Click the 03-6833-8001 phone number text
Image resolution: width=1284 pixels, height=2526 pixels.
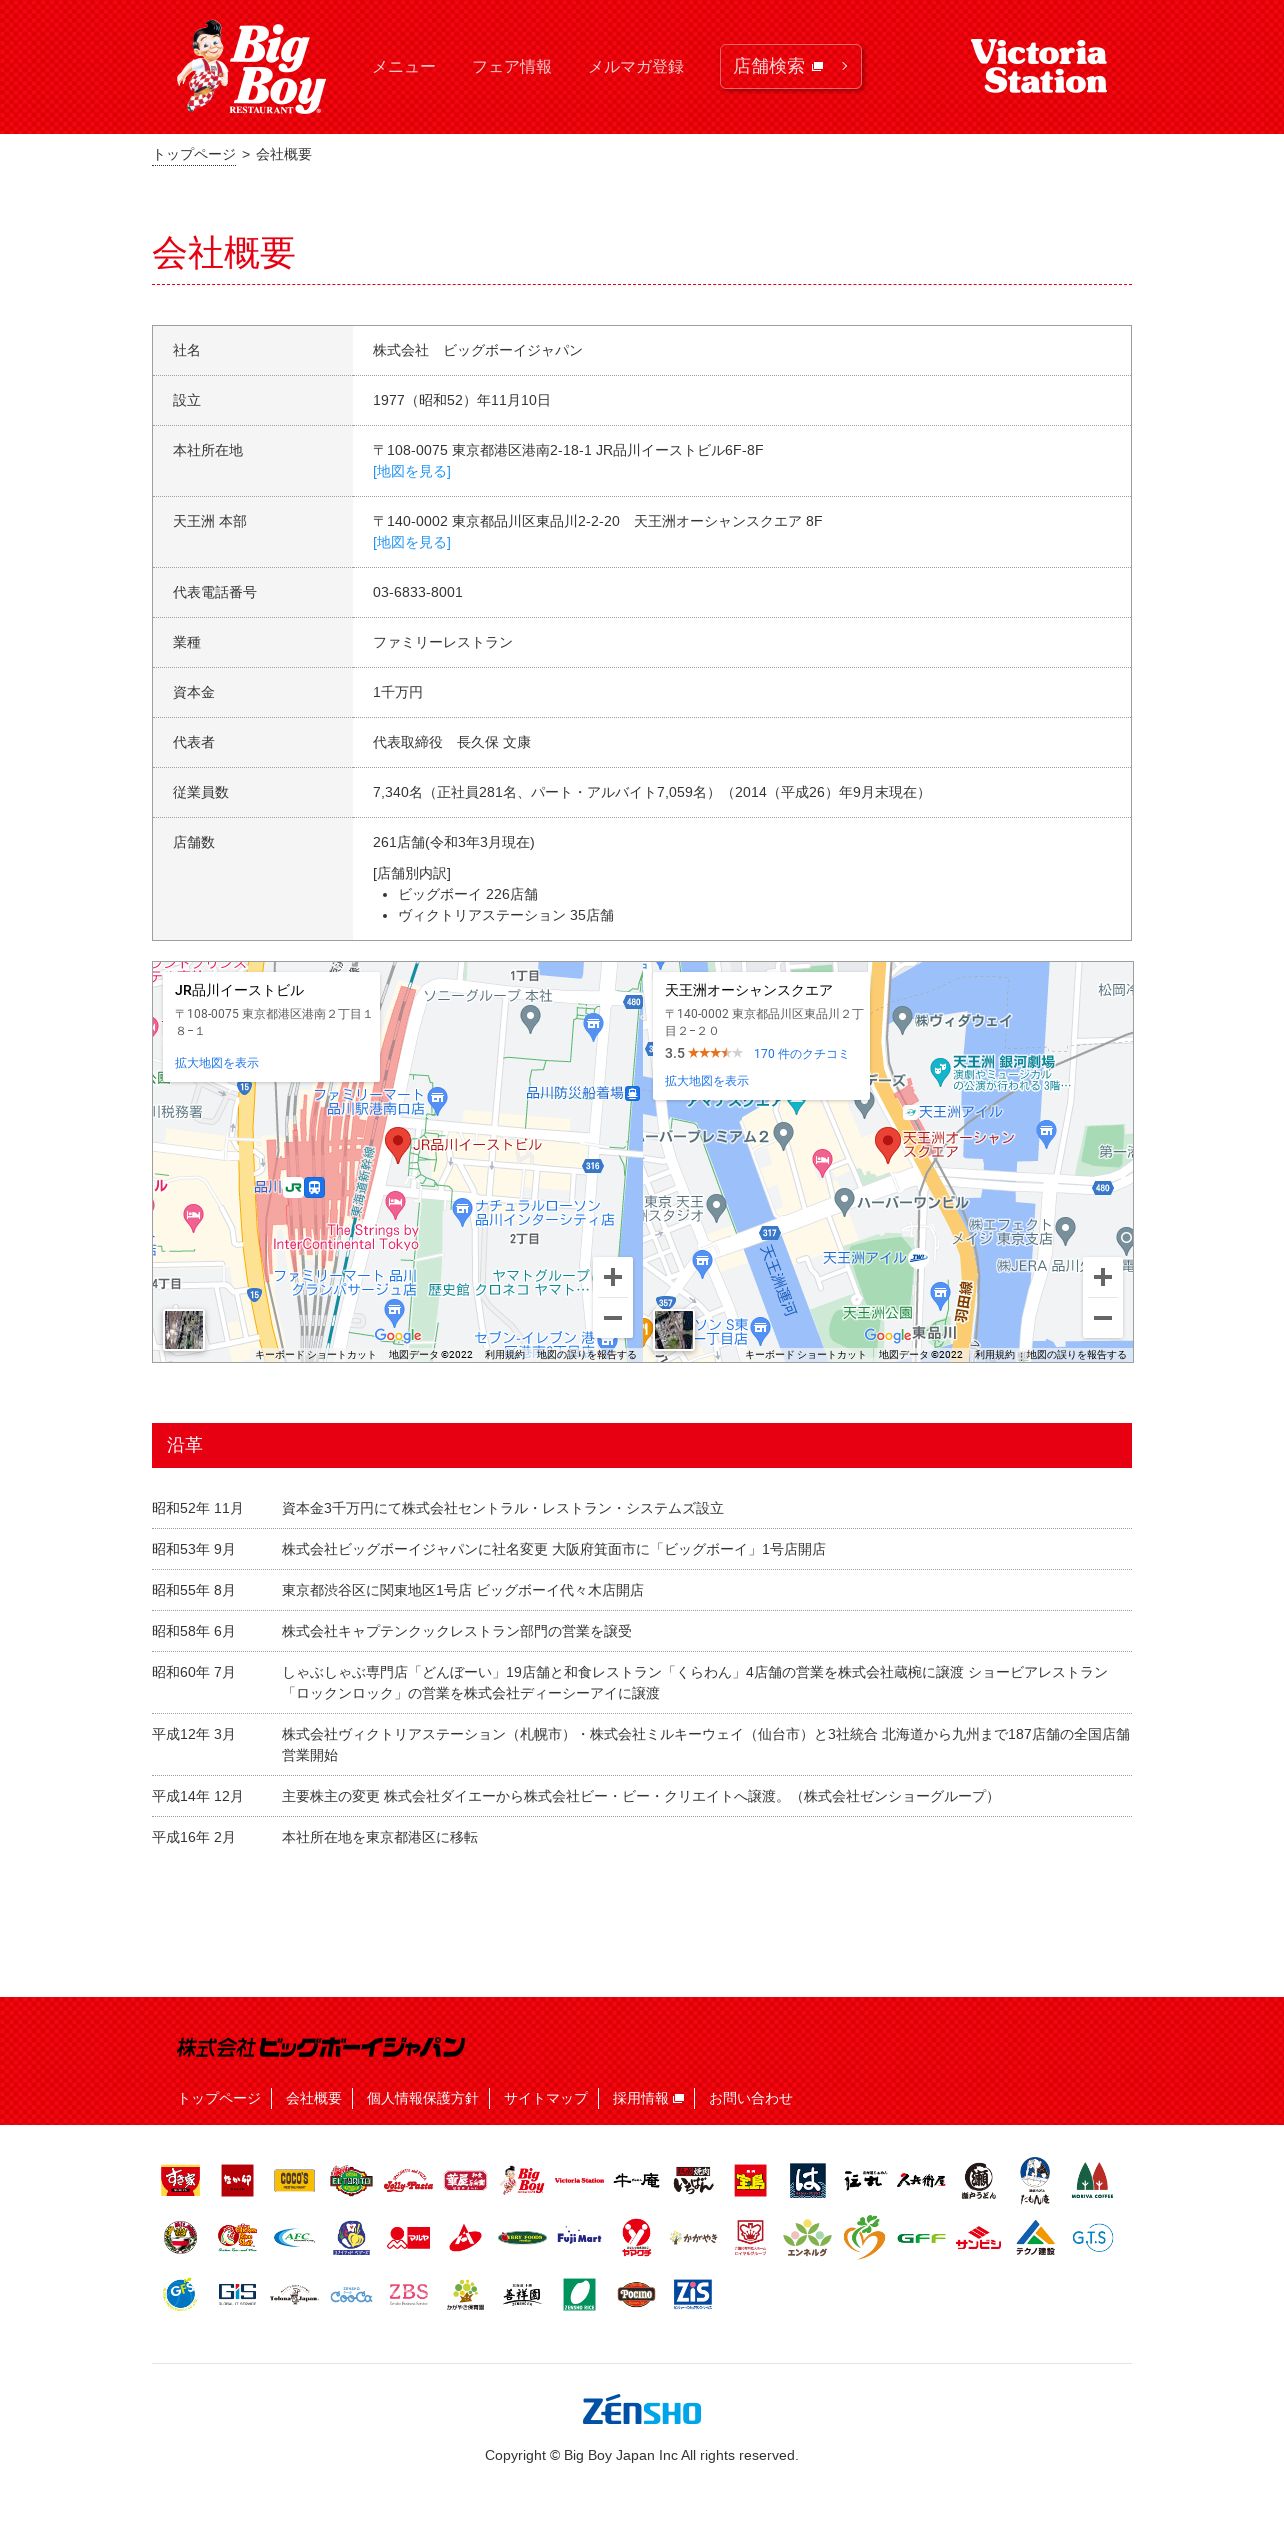click(x=418, y=592)
